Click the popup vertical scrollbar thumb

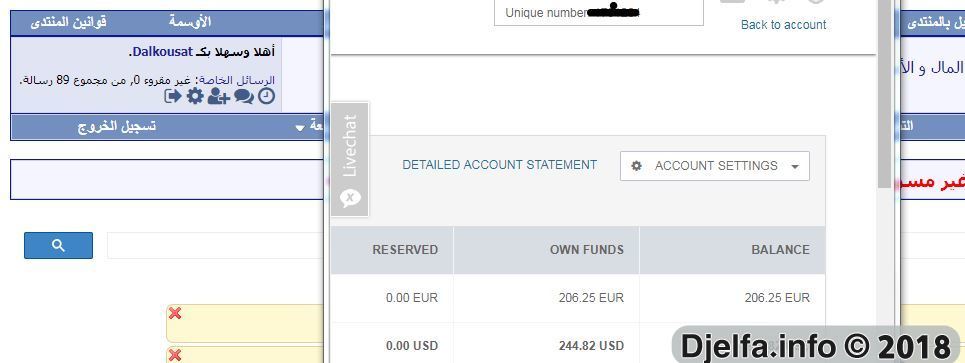point(884,92)
